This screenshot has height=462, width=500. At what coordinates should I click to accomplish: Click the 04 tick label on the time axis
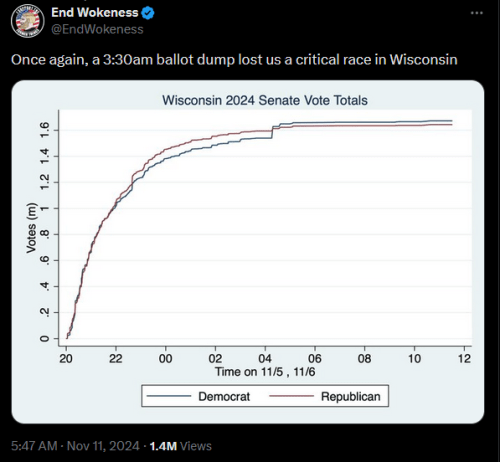pyautogui.click(x=265, y=358)
